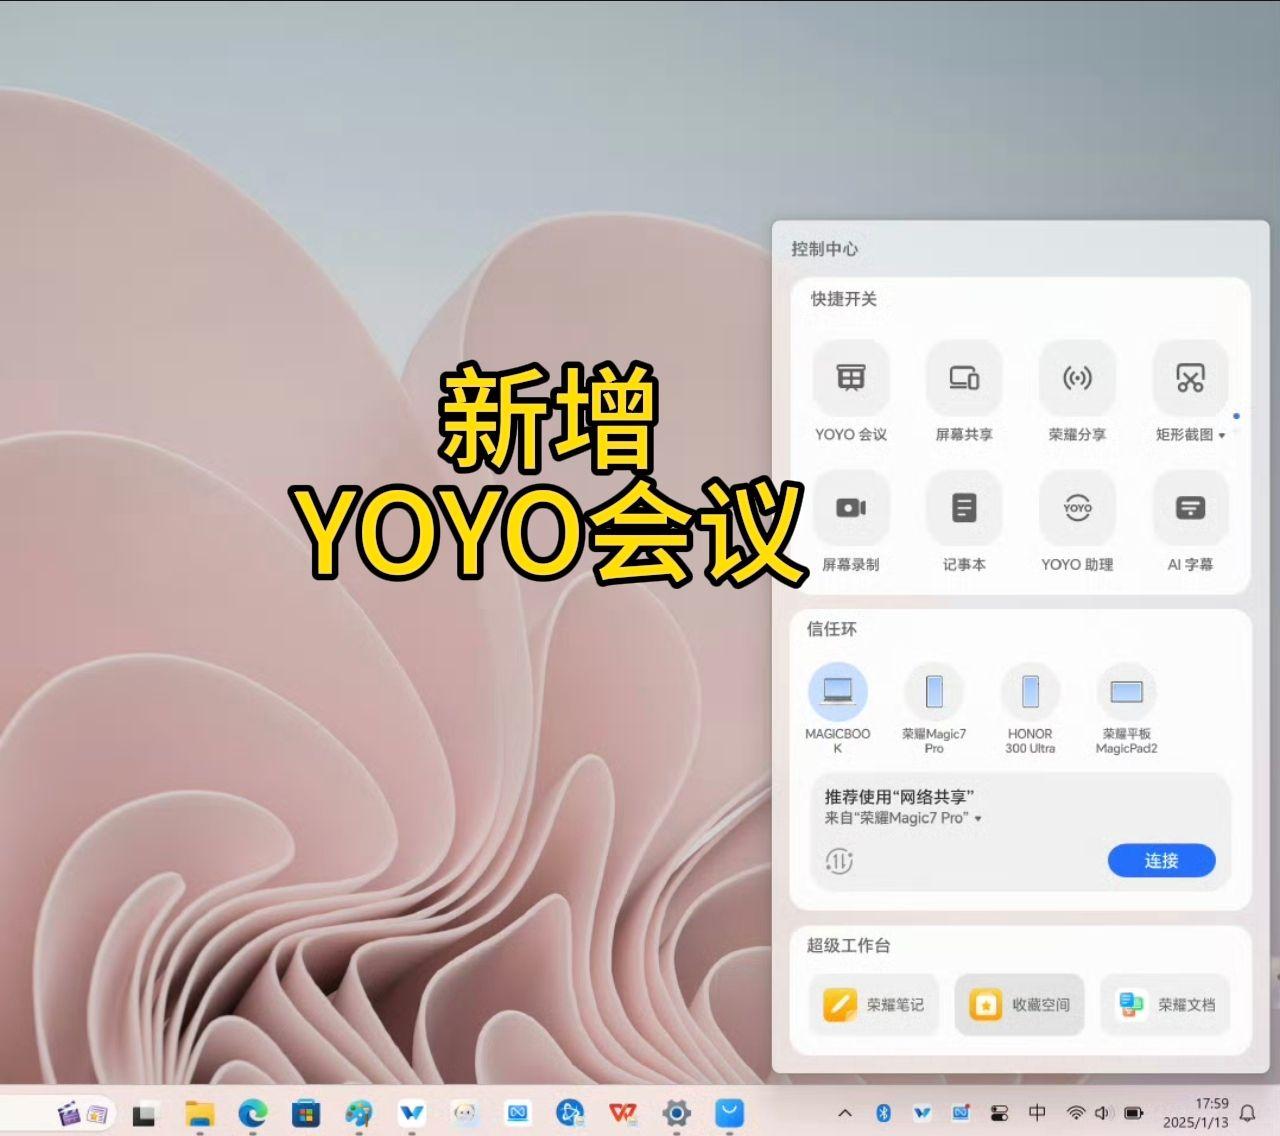Viewport: 1280px width, 1136px height.
Task: Toggle 荣耀分享 Honor Share
Action: click(x=1077, y=378)
